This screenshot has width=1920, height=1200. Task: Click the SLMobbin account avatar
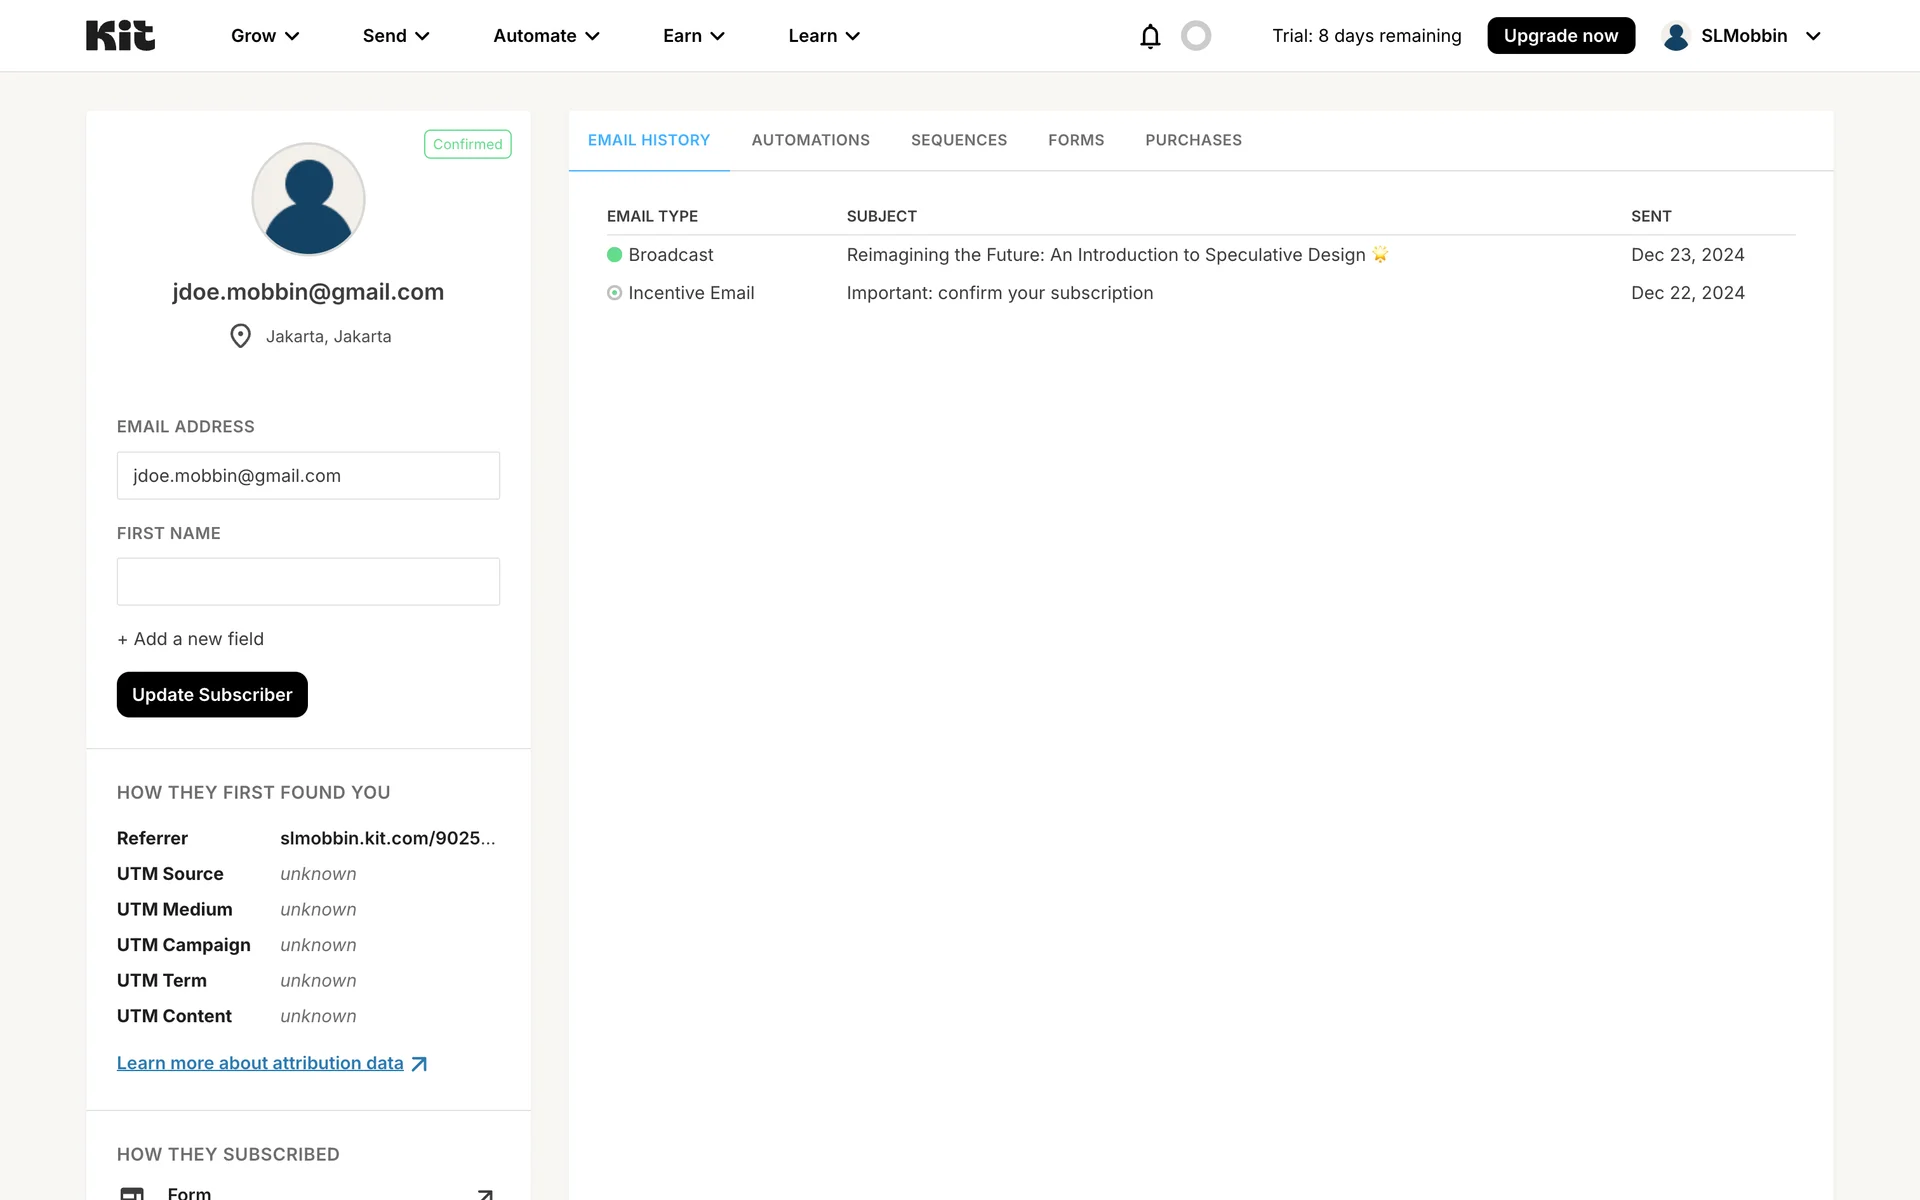coord(1676,36)
